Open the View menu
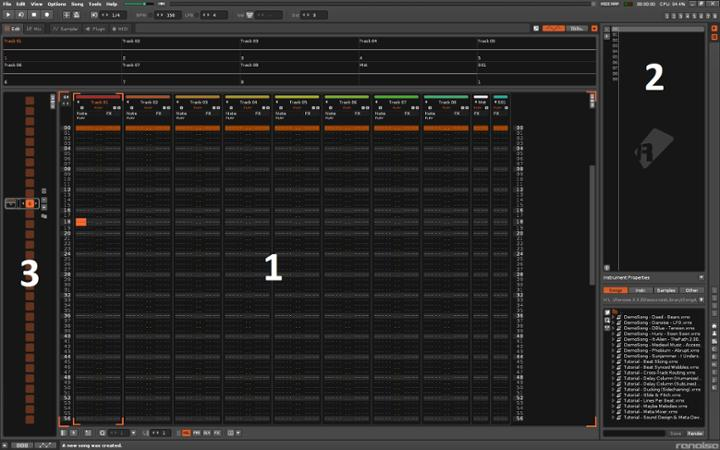 36,4
